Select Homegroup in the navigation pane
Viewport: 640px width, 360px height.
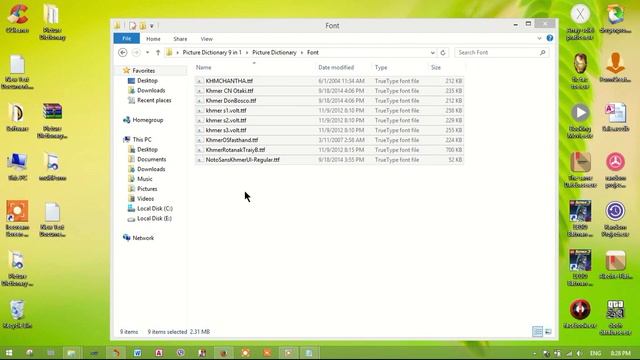coord(147,120)
